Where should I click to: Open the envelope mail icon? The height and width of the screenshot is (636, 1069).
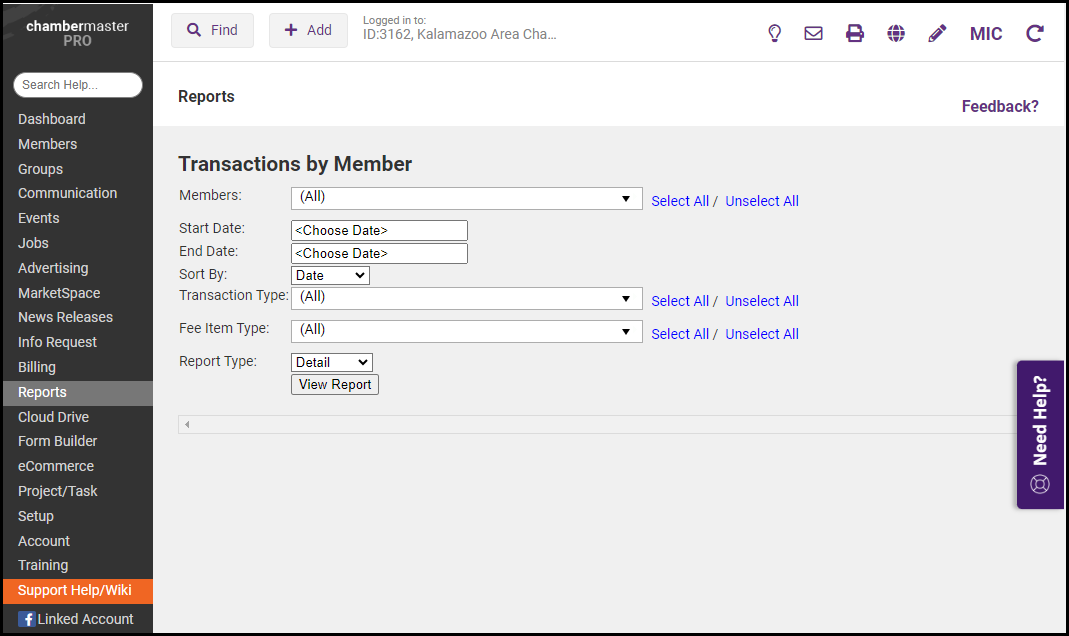pyautogui.click(x=814, y=33)
